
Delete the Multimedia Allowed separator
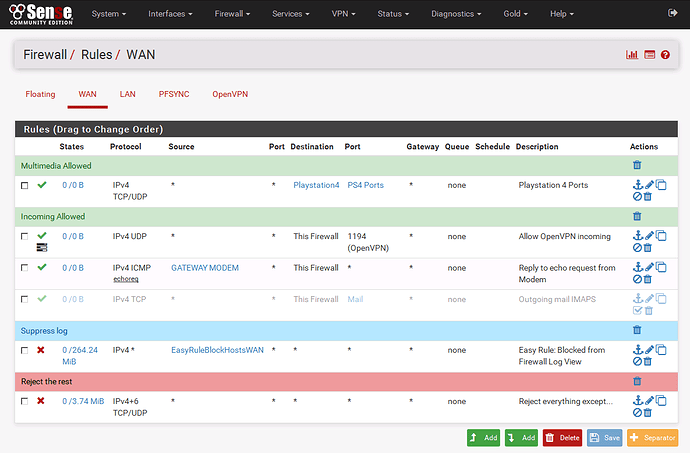(636, 165)
